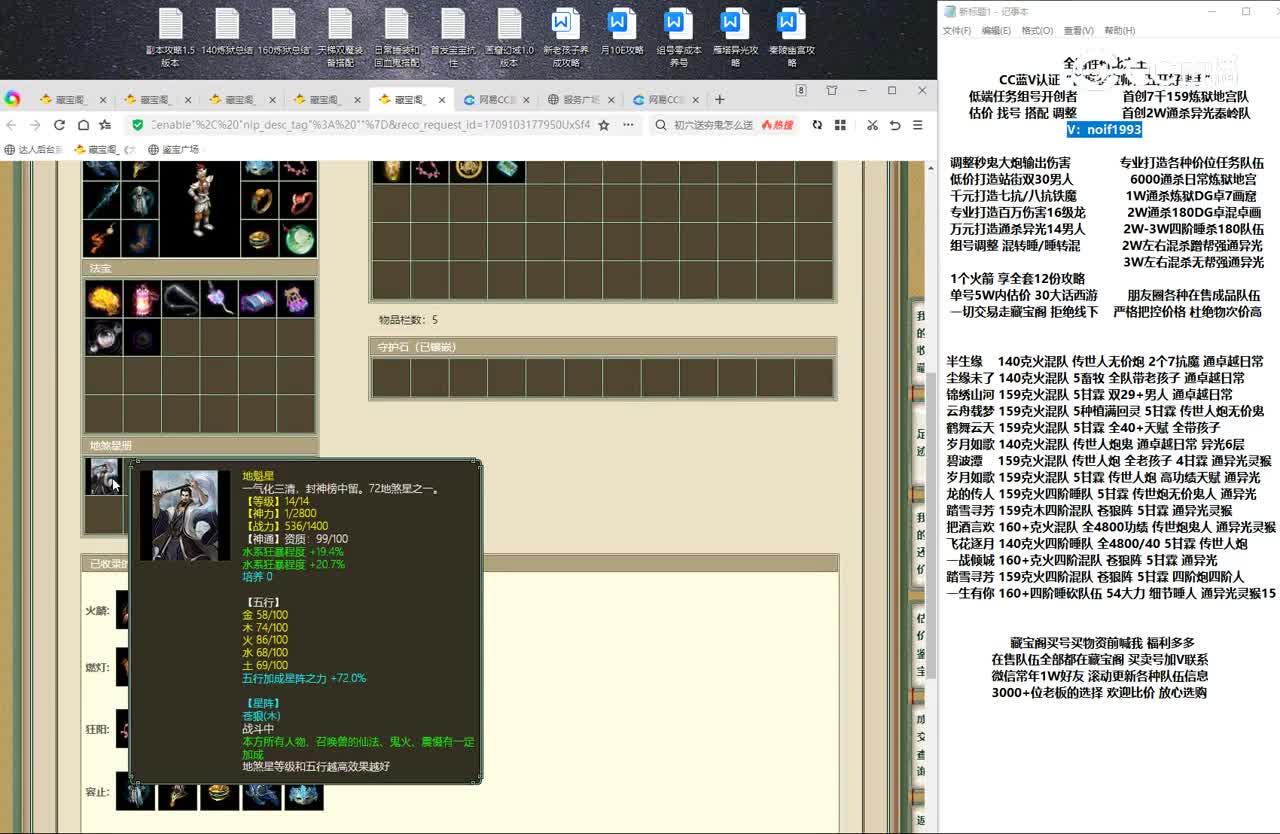The height and width of the screenshot is (834, 1280).
Task: Switch to the first 藏宝阁 tab
Action: 71,100
